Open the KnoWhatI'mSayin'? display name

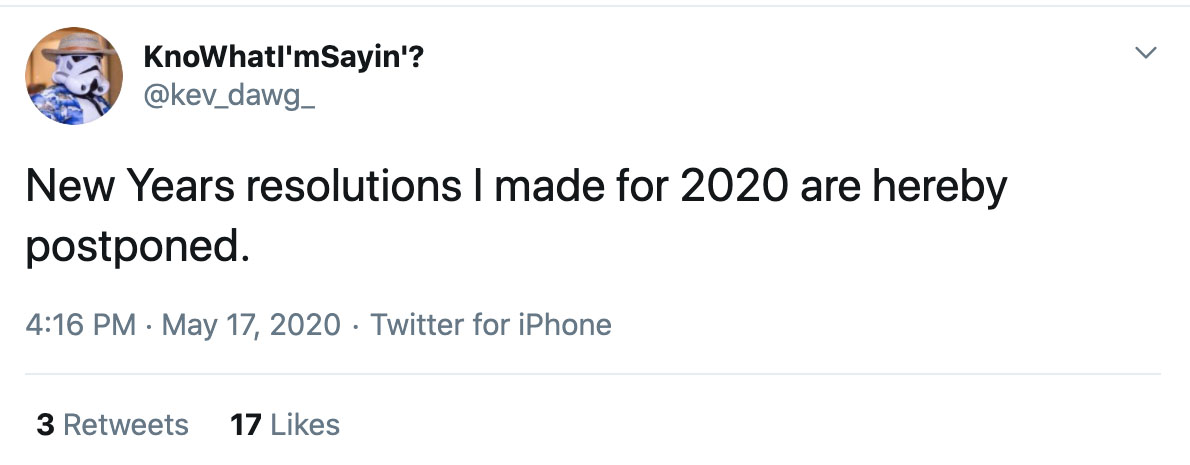[283, 59]
